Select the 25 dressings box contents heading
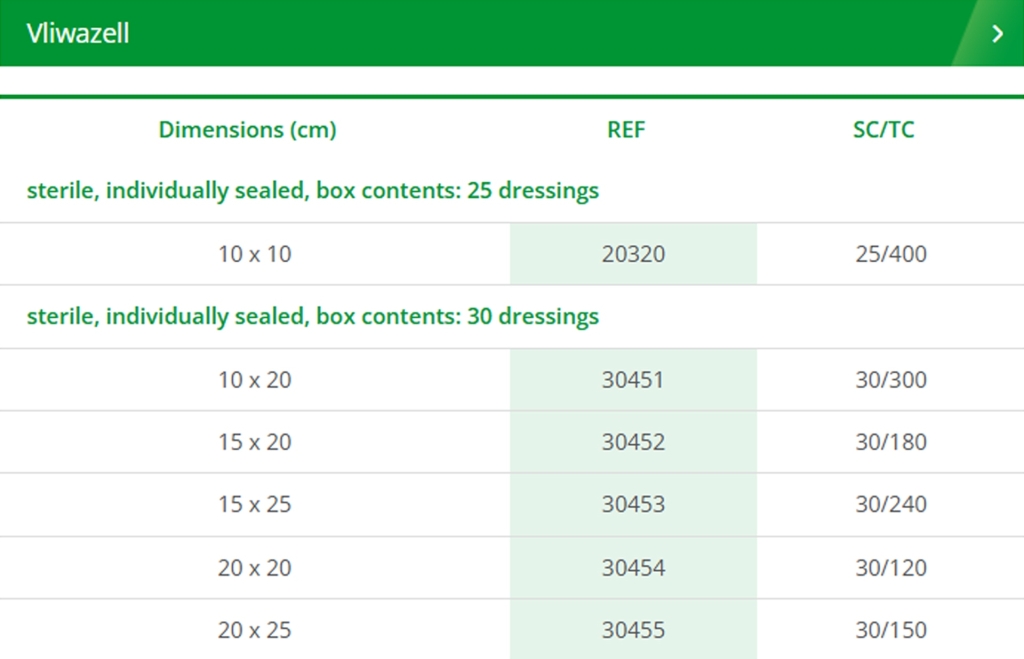 [x=313, y=191]
